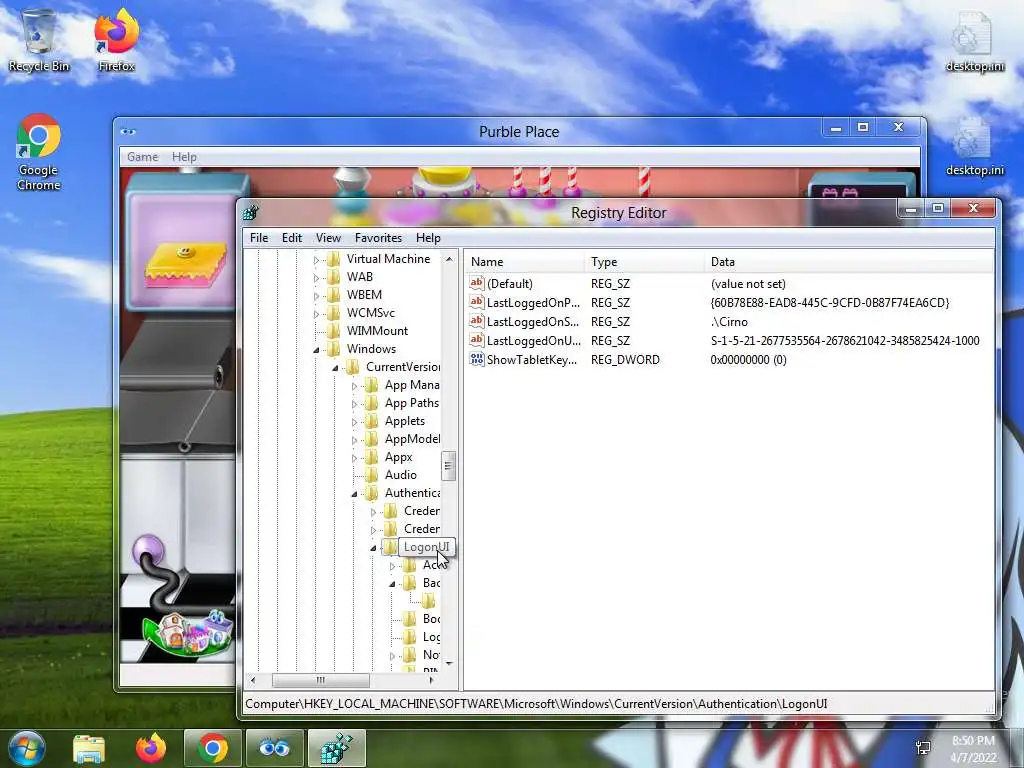This screenshot has width=1024, height=768.
Task: Select the WCMSvc tree key
Action: tap(370, 313)
